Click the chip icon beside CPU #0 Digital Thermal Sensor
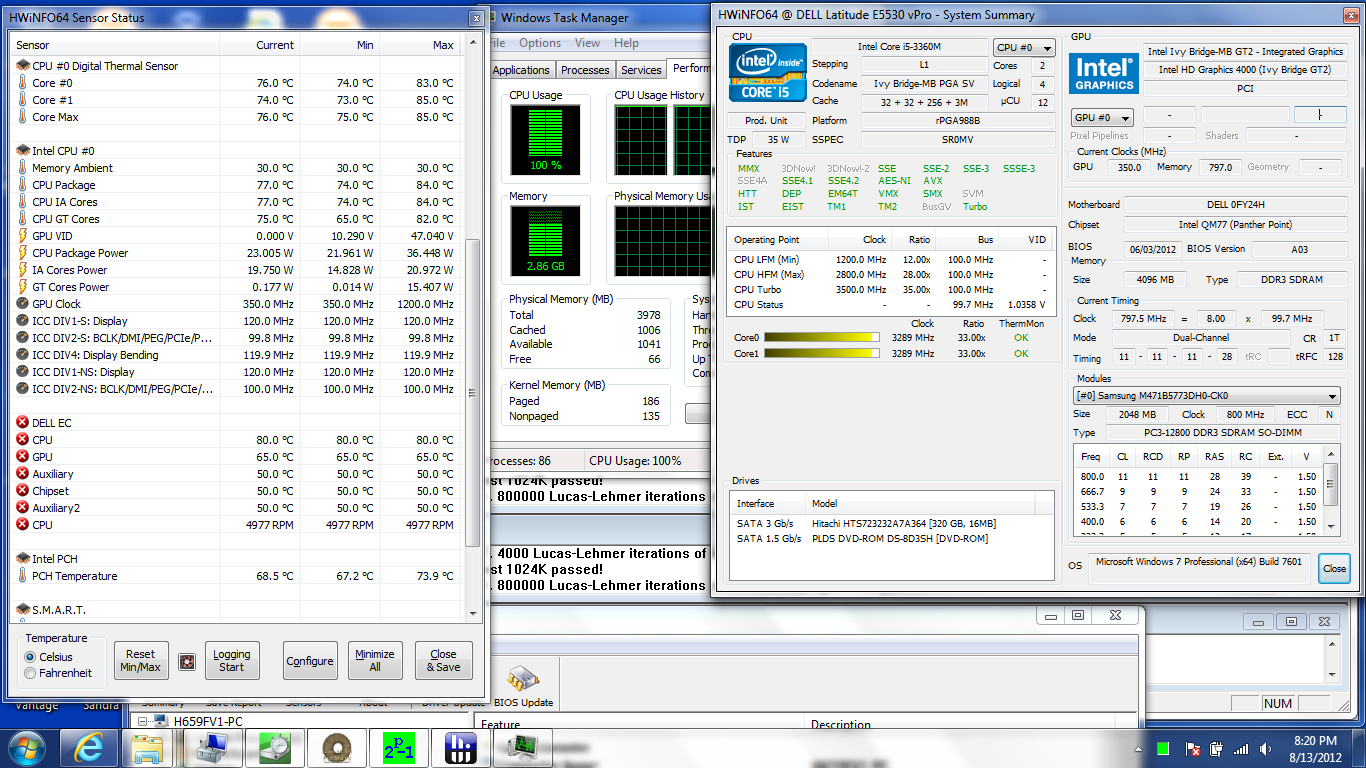Viewport: 1366px width, 768px height. pos(23,66)
